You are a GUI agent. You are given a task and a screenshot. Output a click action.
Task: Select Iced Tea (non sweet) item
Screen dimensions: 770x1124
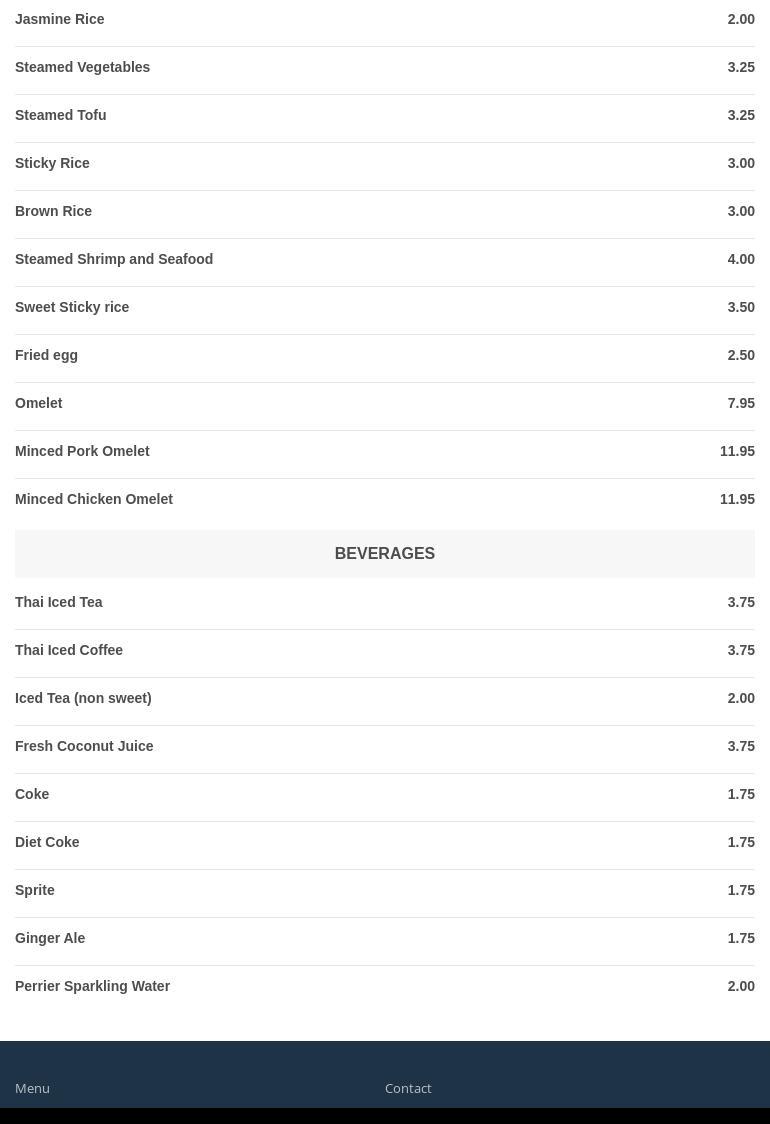[x=83, y=698]
